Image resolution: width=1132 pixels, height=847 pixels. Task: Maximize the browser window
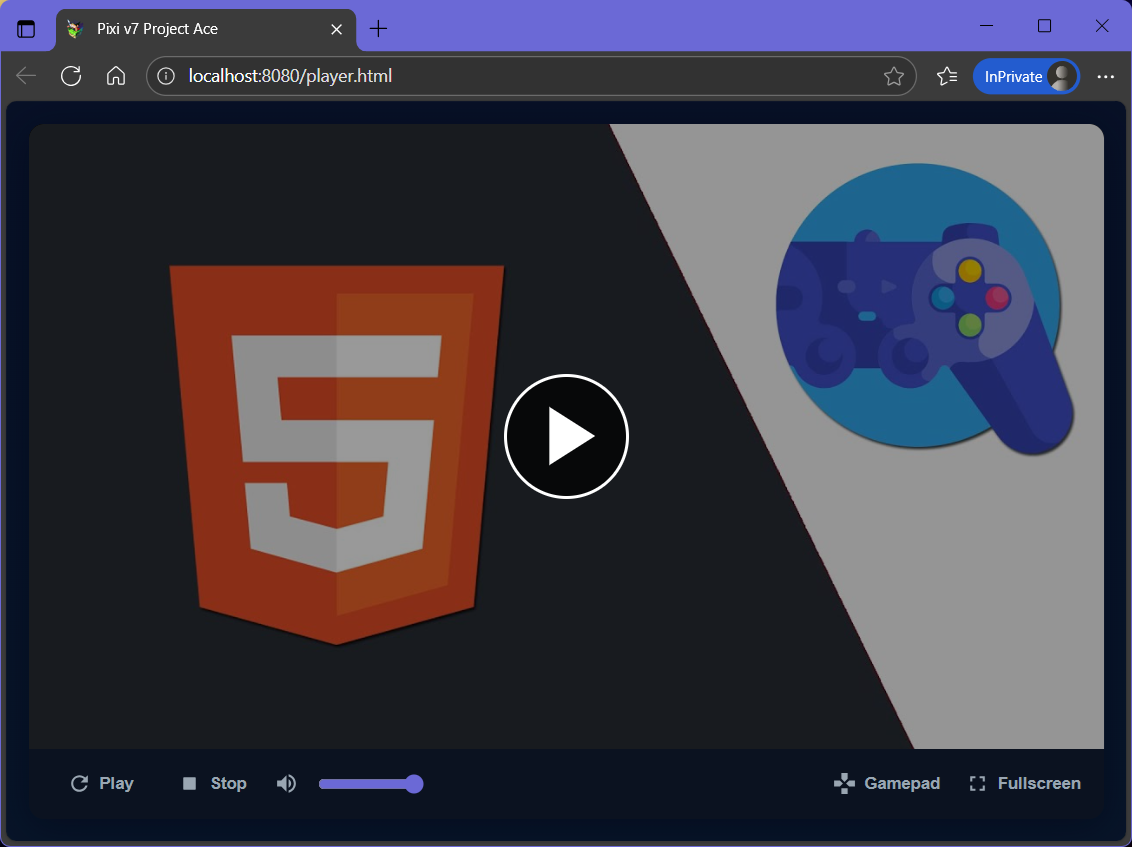point(1044,26)
